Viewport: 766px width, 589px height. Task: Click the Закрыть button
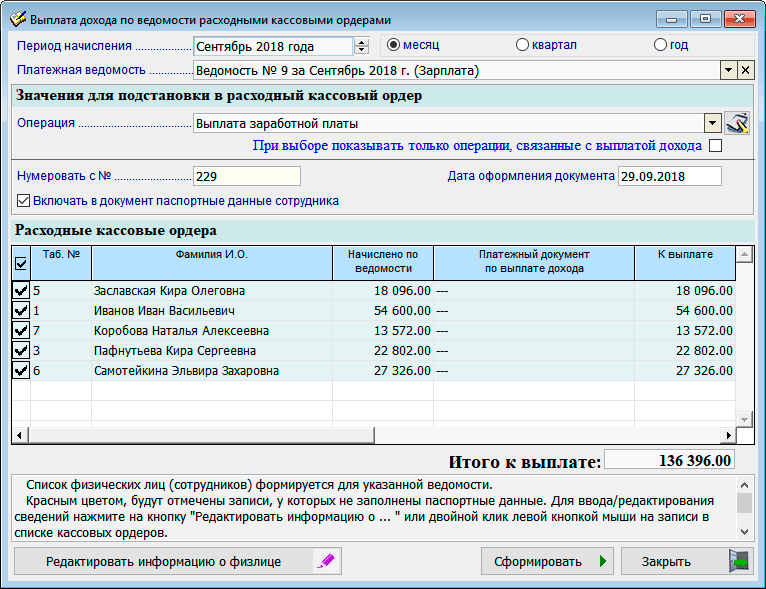687,561
